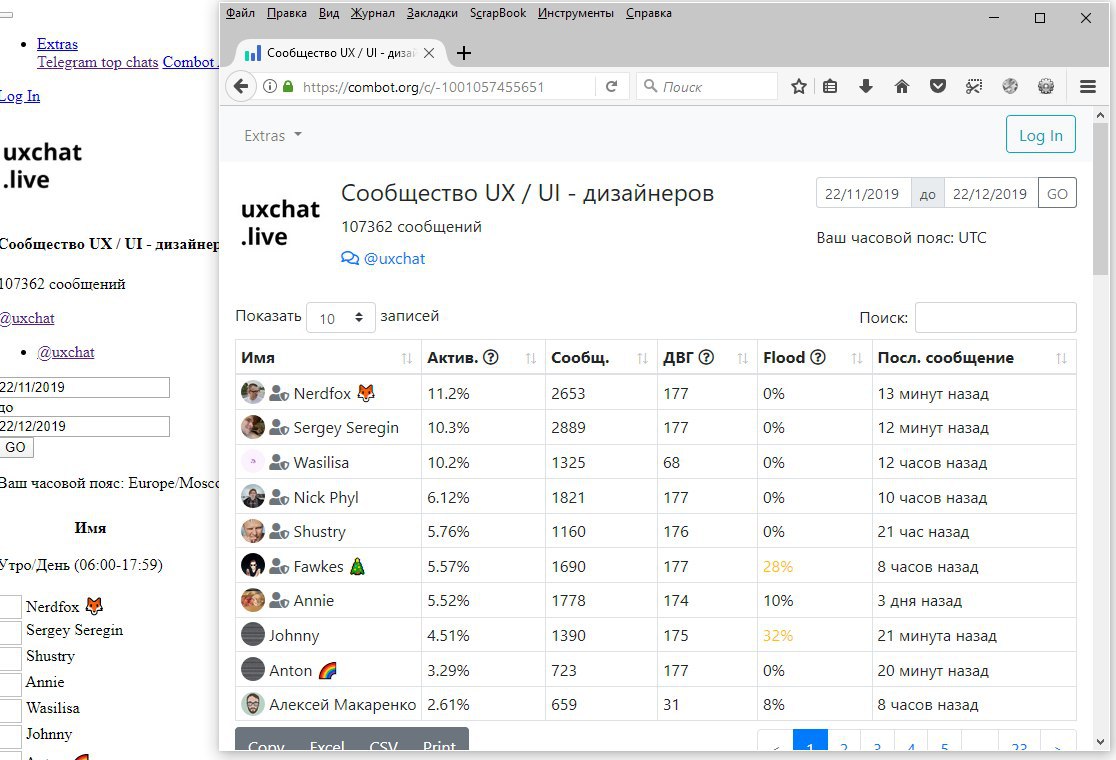Open the Показать records count dropdown
Image resolution: width=1116 pixels, height=760 pixels.
341,318
